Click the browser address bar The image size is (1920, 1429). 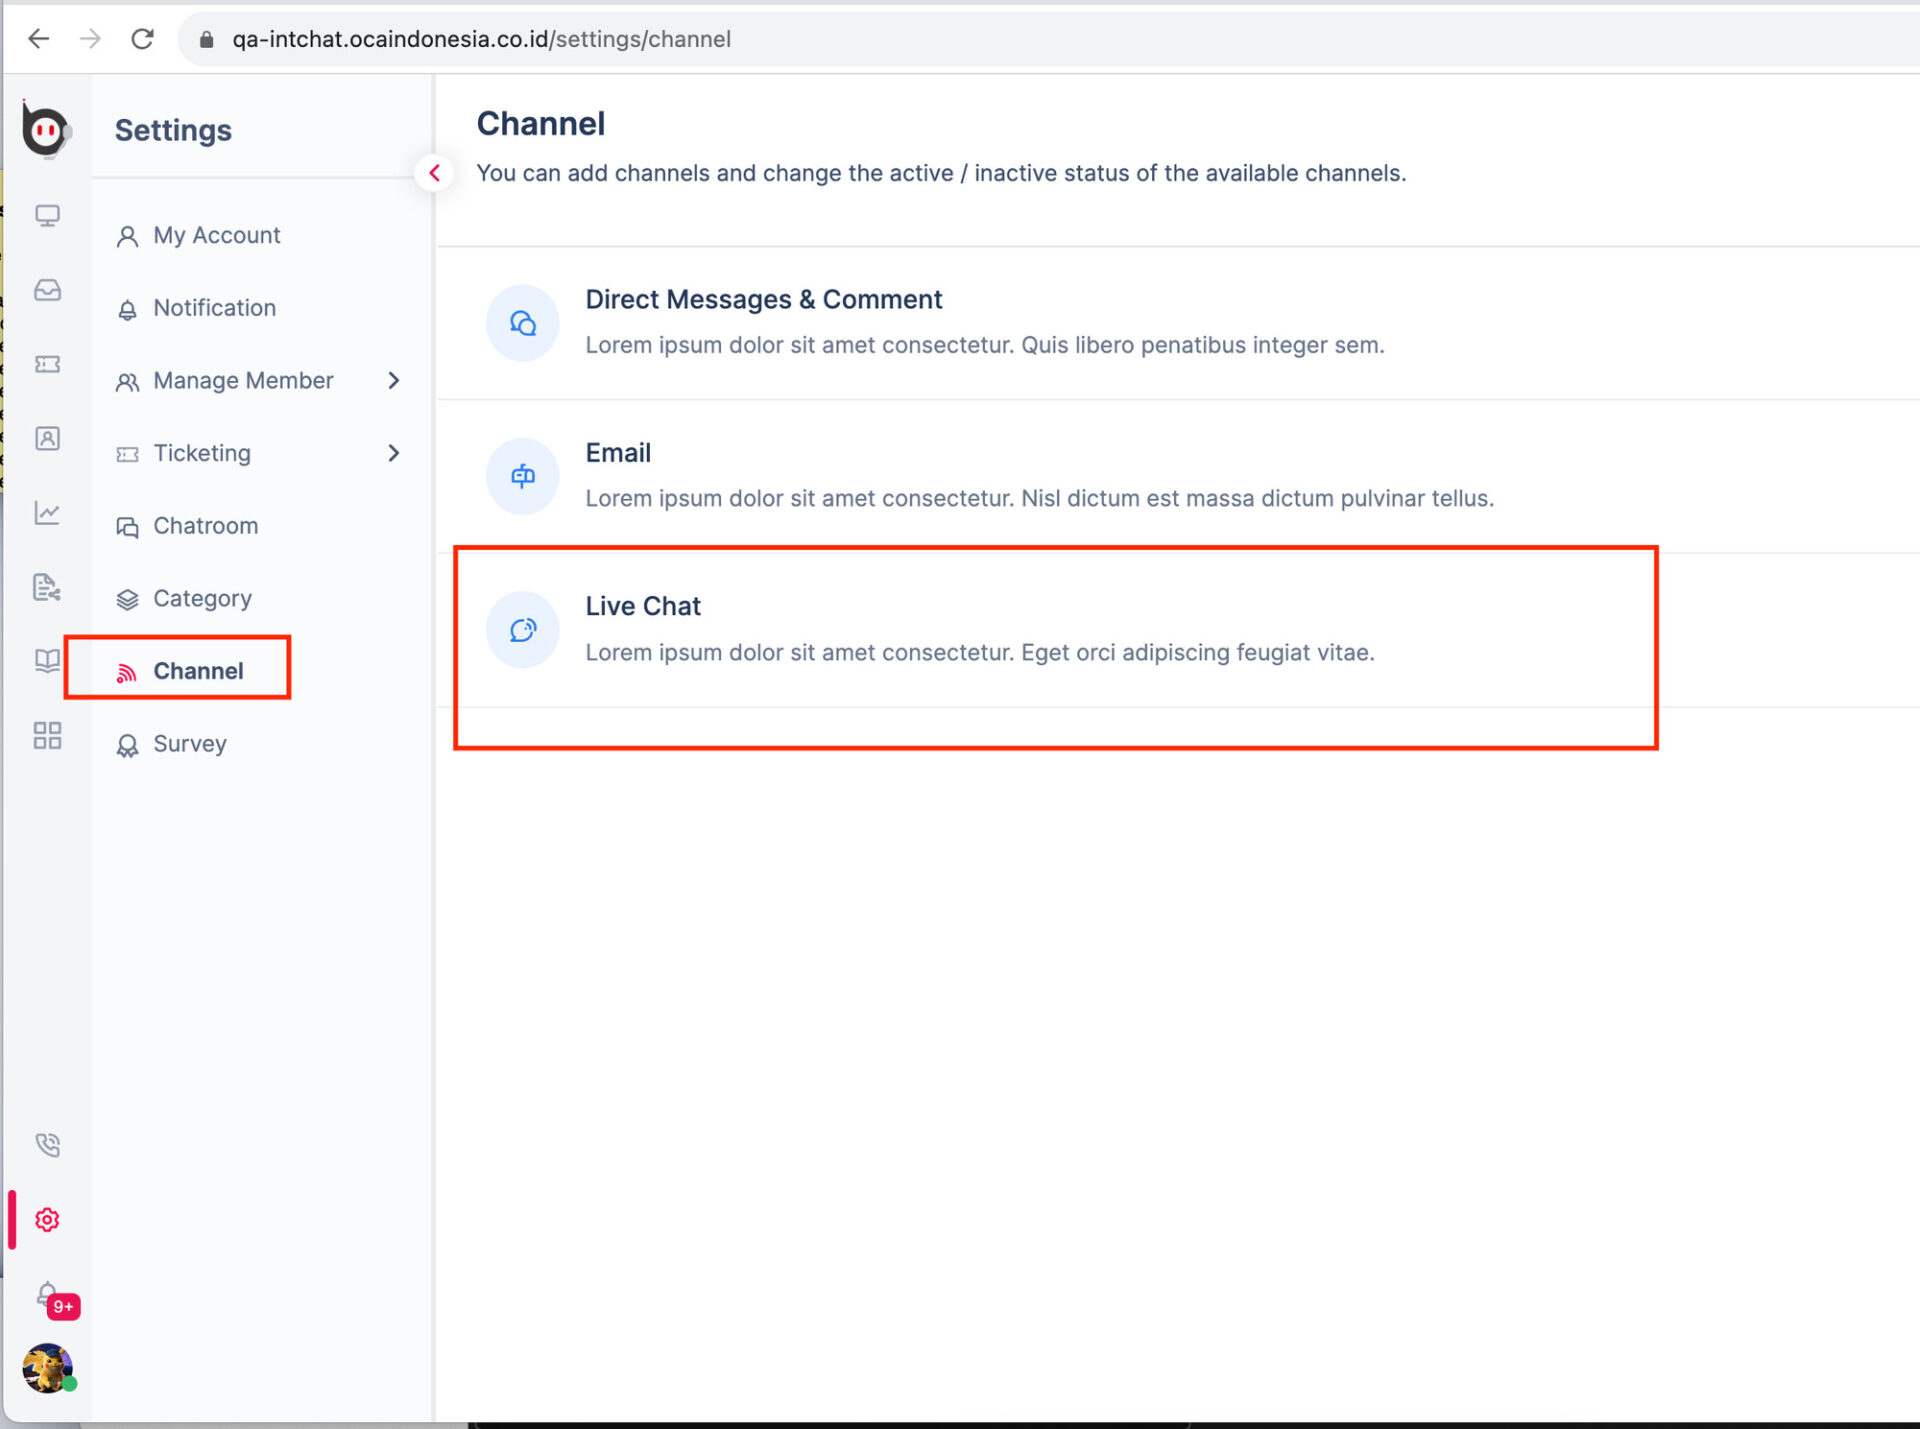click(x=900, y=39)
